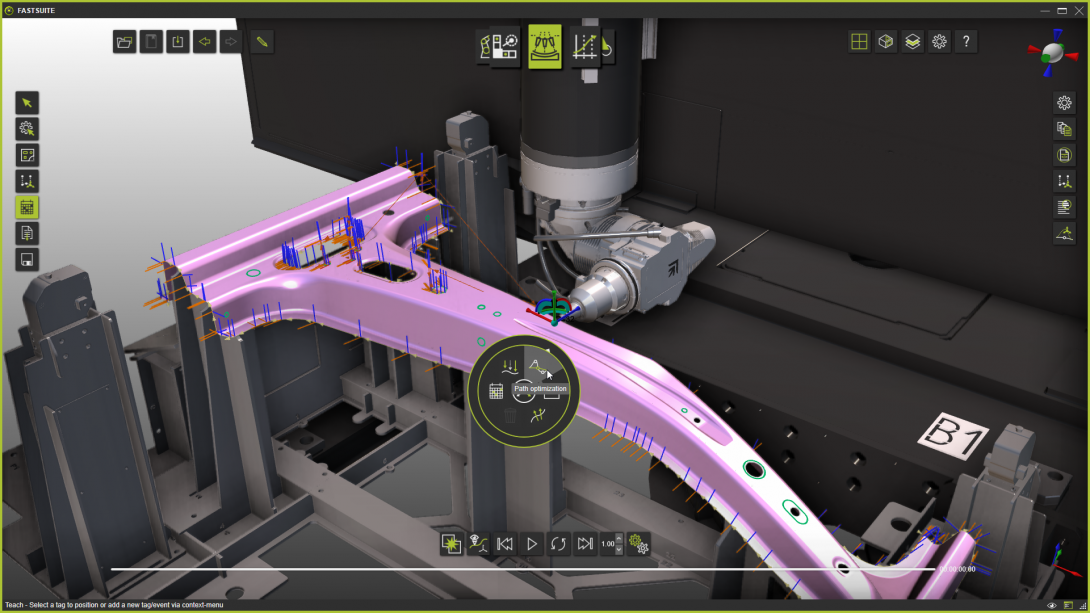Viewport: 1090px width, 613px height.
Task: Toggle collision highlight mode in the playback bar
Action: [x=451, y=543]
